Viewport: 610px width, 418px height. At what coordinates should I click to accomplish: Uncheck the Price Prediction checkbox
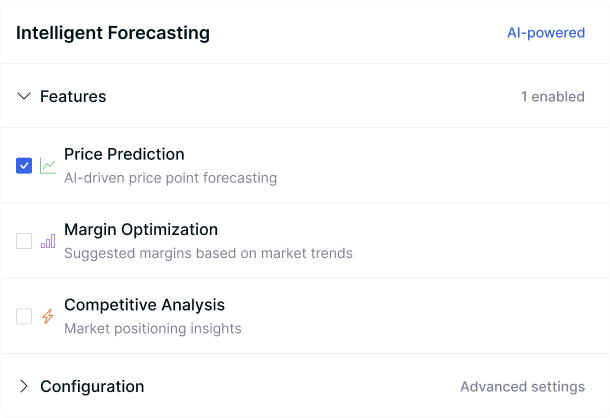[x=24, y=166]
